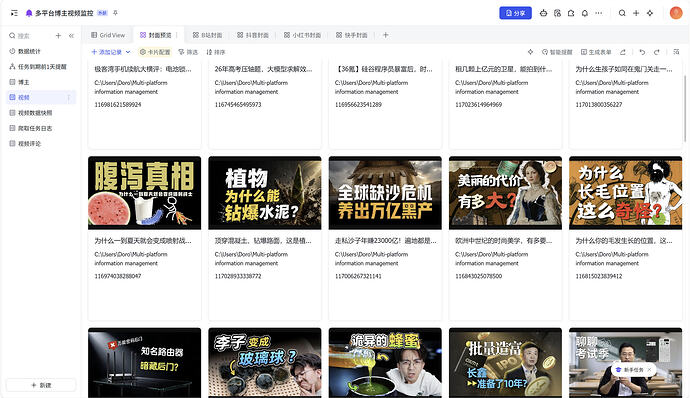Open the 知名路由器暗藏后门 cover thumbnail
This screenshot has width=690, height=398.
click(x=144, y=363)
